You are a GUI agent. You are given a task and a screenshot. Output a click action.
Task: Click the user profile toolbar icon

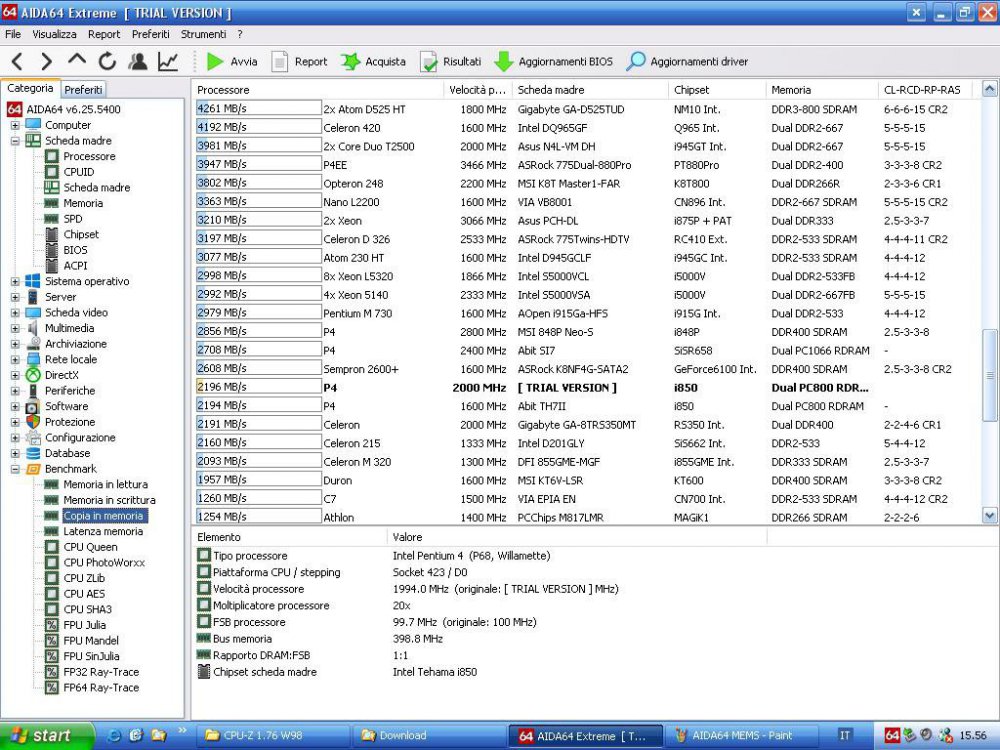(138, 61)
